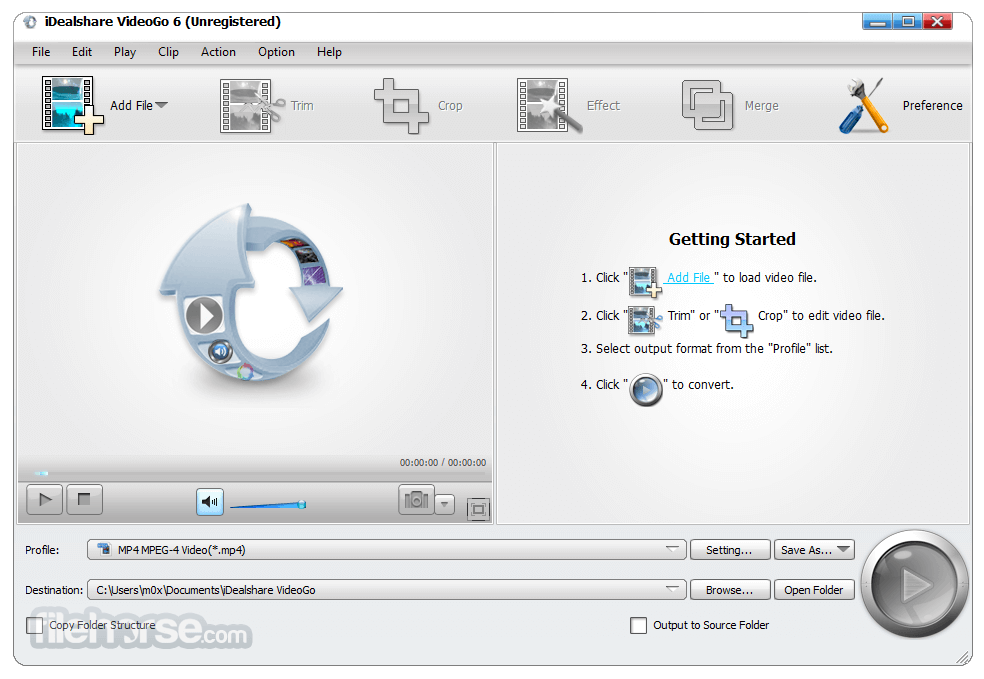The image size is (984, 679).
Task: Open the Help menu
Action: pyautogui.click(x=329, y=52)
